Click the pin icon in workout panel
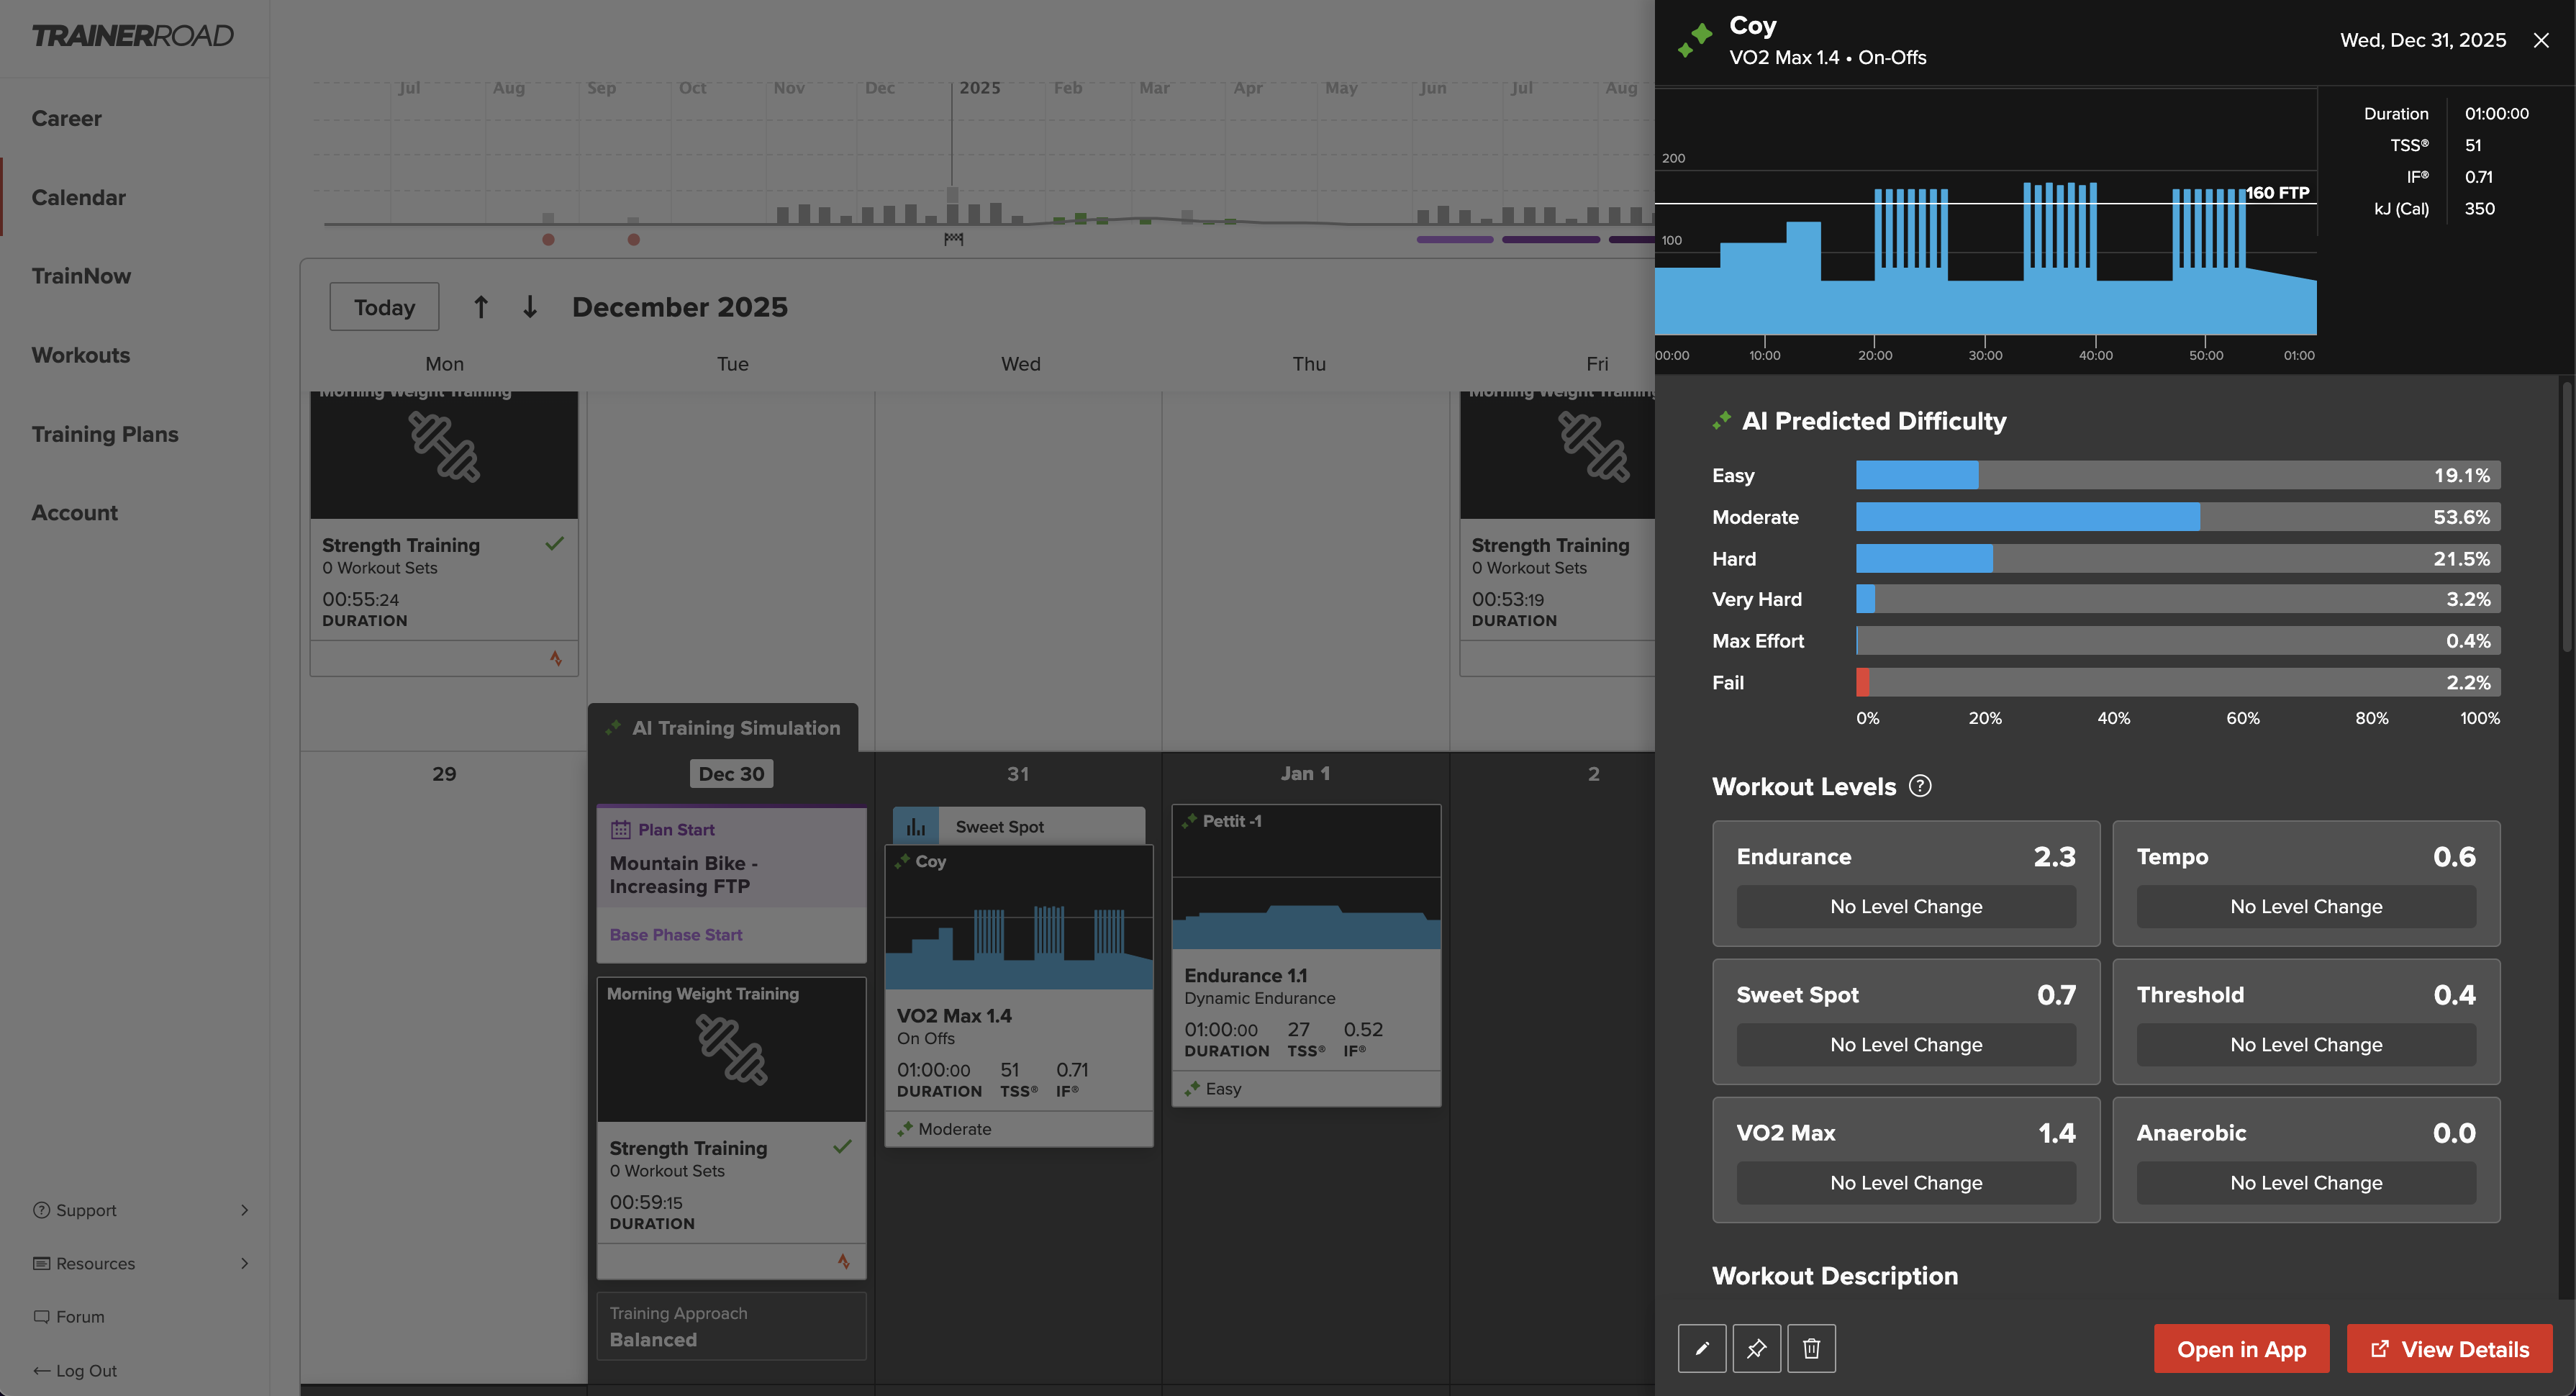Viewport: 2576px width, 1396px height. click(x=1756, y=1348)
